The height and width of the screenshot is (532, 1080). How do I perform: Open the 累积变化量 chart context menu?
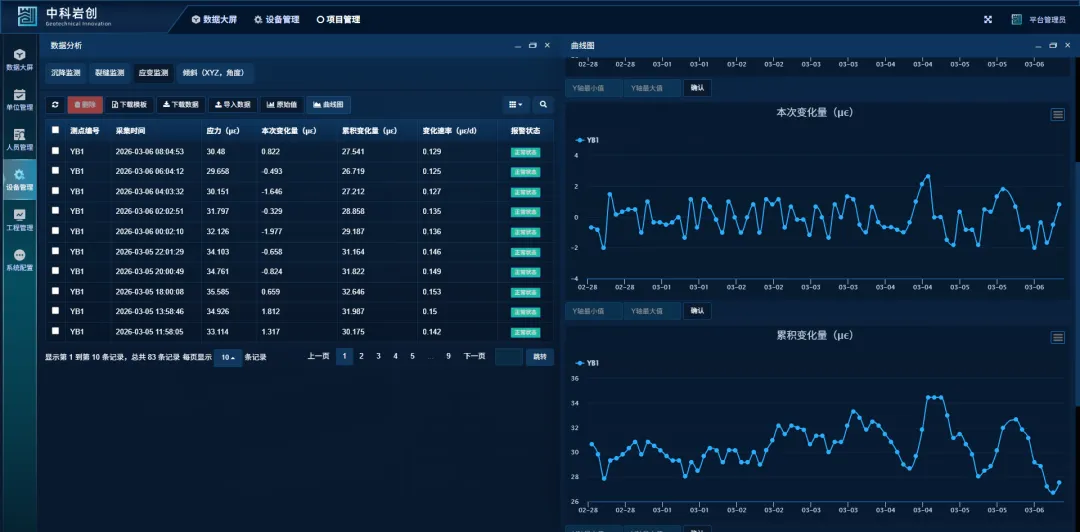point(1057,337)
